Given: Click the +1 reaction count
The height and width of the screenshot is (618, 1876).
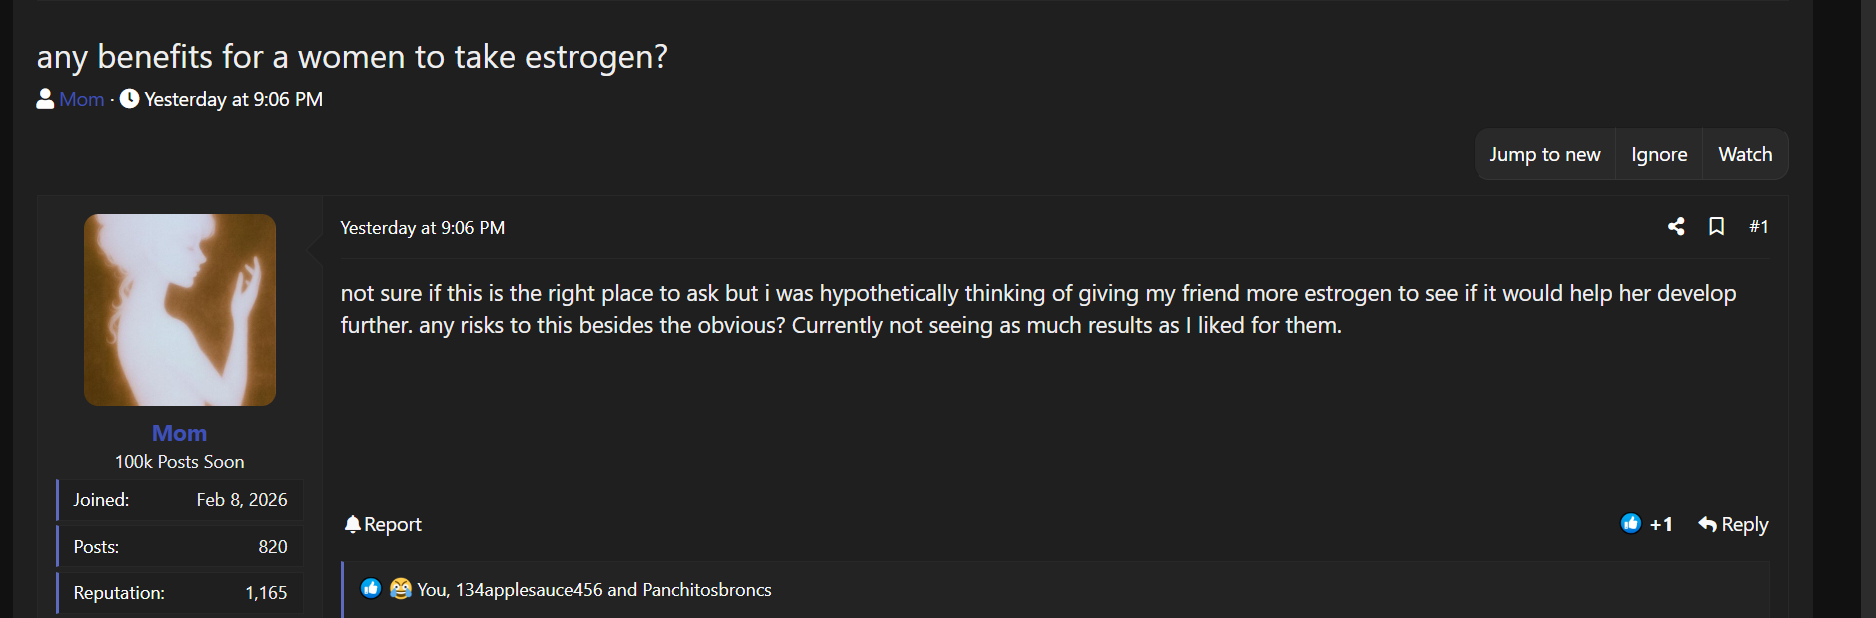Looking at the screenshot, I should 1661,524.
